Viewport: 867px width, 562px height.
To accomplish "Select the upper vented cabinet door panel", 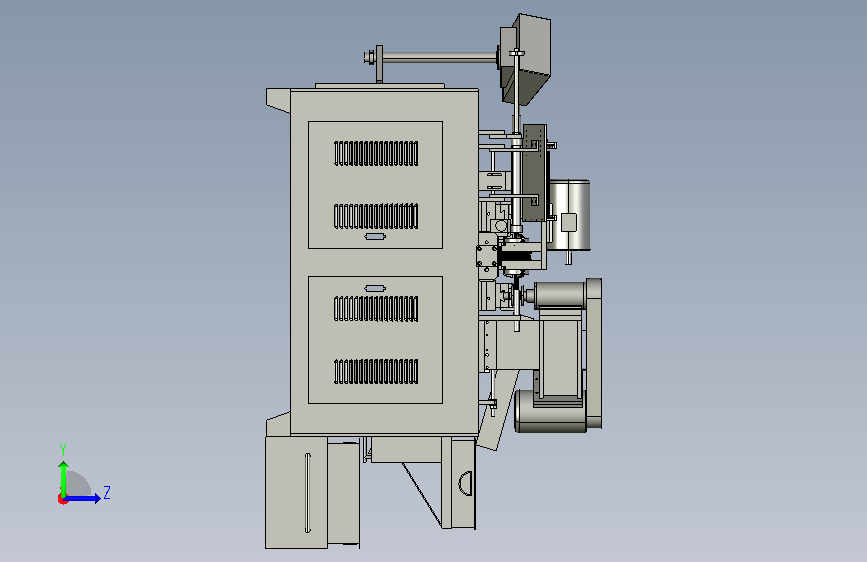I will pyautogui.click(x=375, y=185).
